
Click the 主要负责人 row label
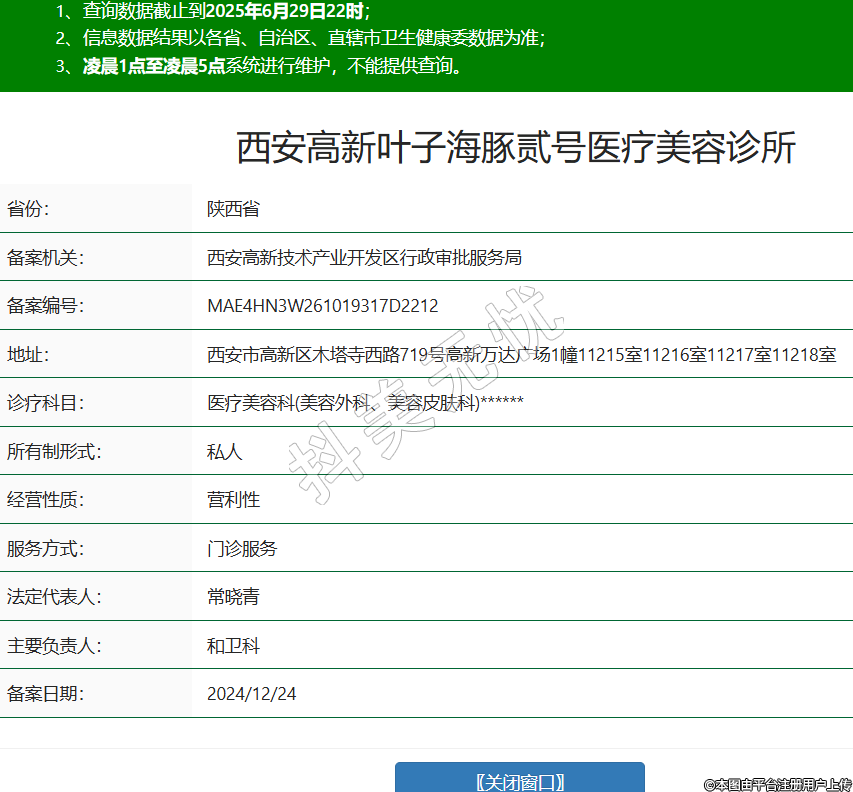point(54,646)
